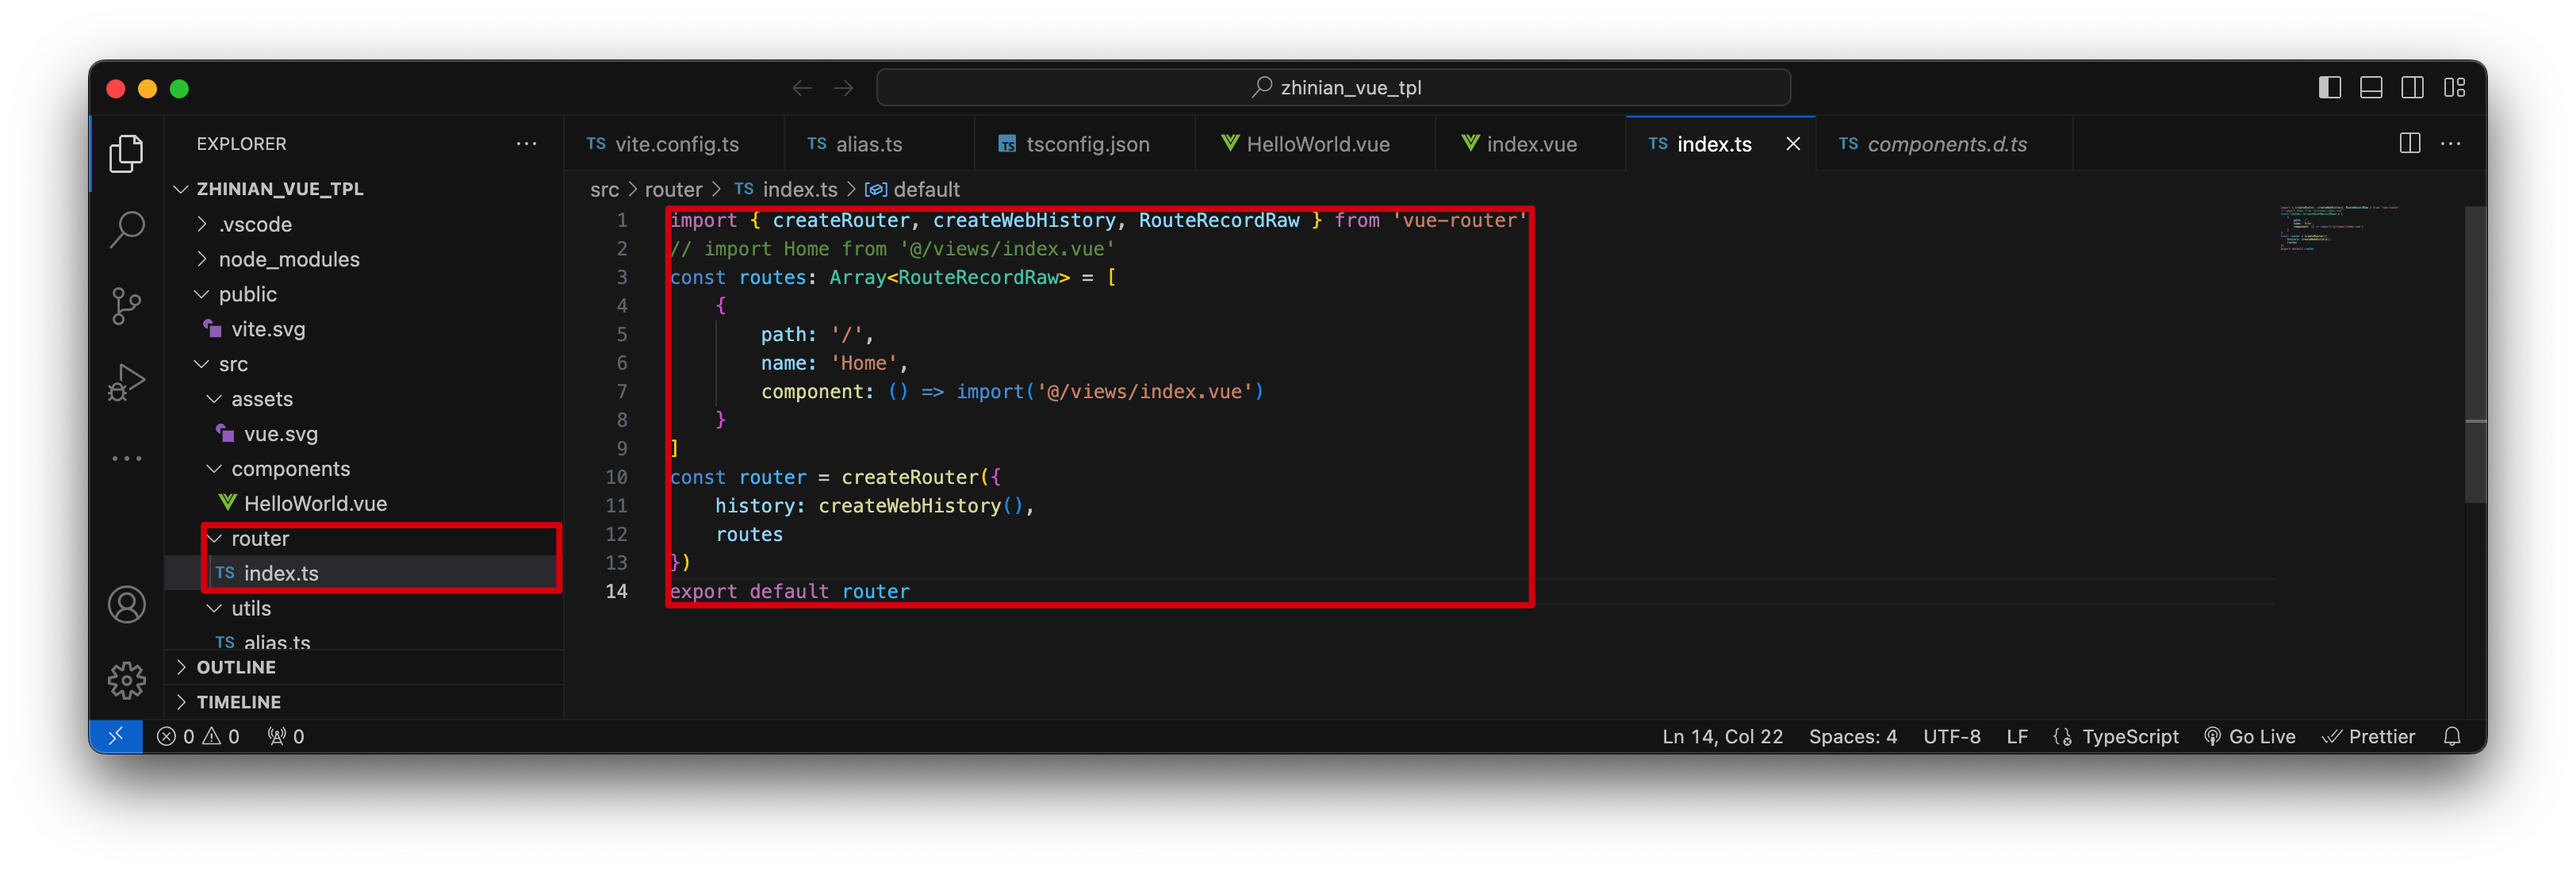Close the index.ts tab
Viewport: 2576px width, 871px height.
[x=1793, y=144]
